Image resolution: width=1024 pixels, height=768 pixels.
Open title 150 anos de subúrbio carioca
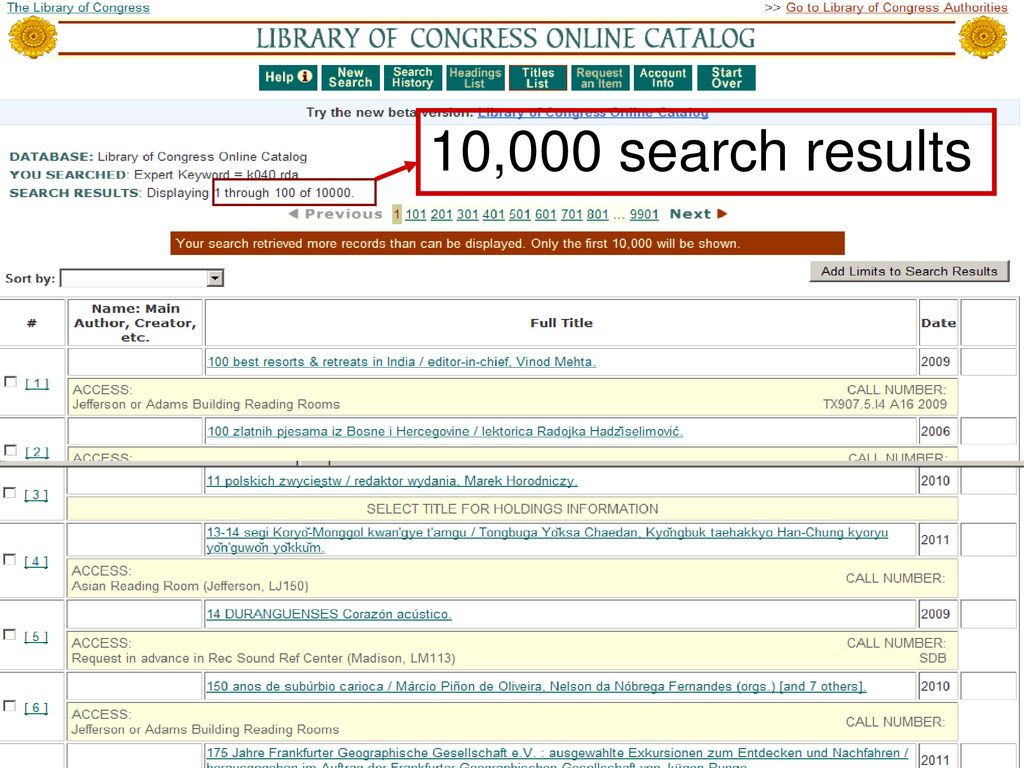[536, 687]
